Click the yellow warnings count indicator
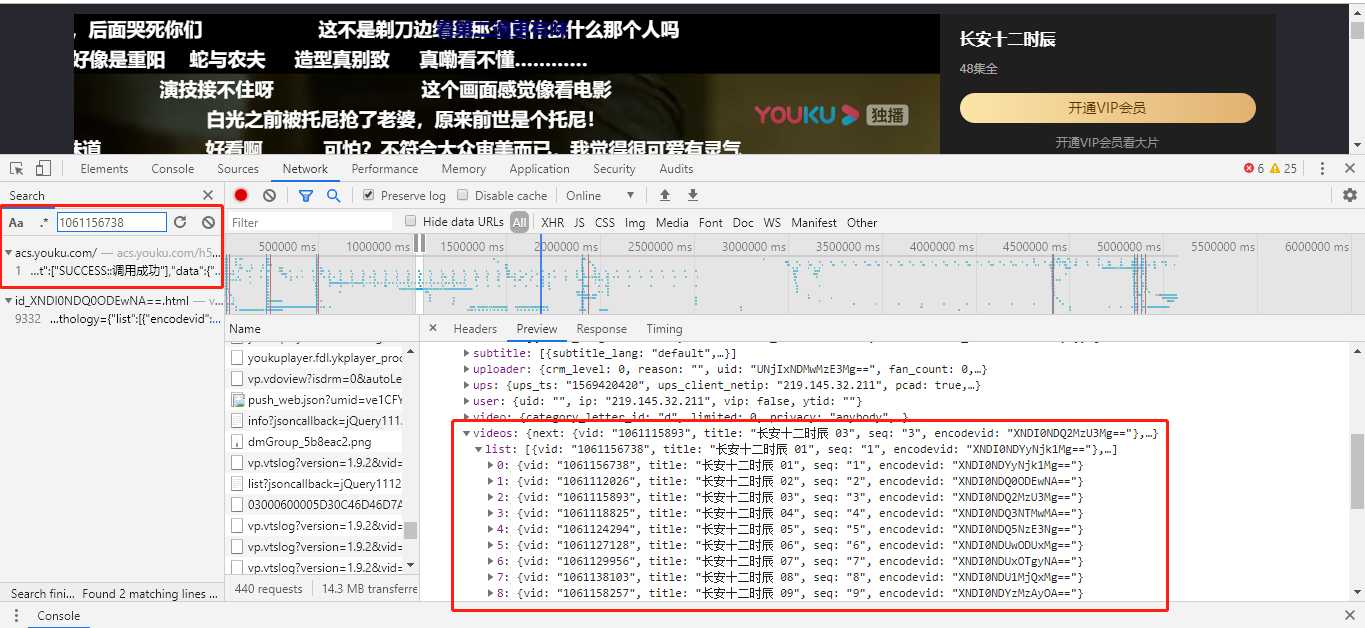This screenshot has height=628, width=1365. click(1283, 168)
